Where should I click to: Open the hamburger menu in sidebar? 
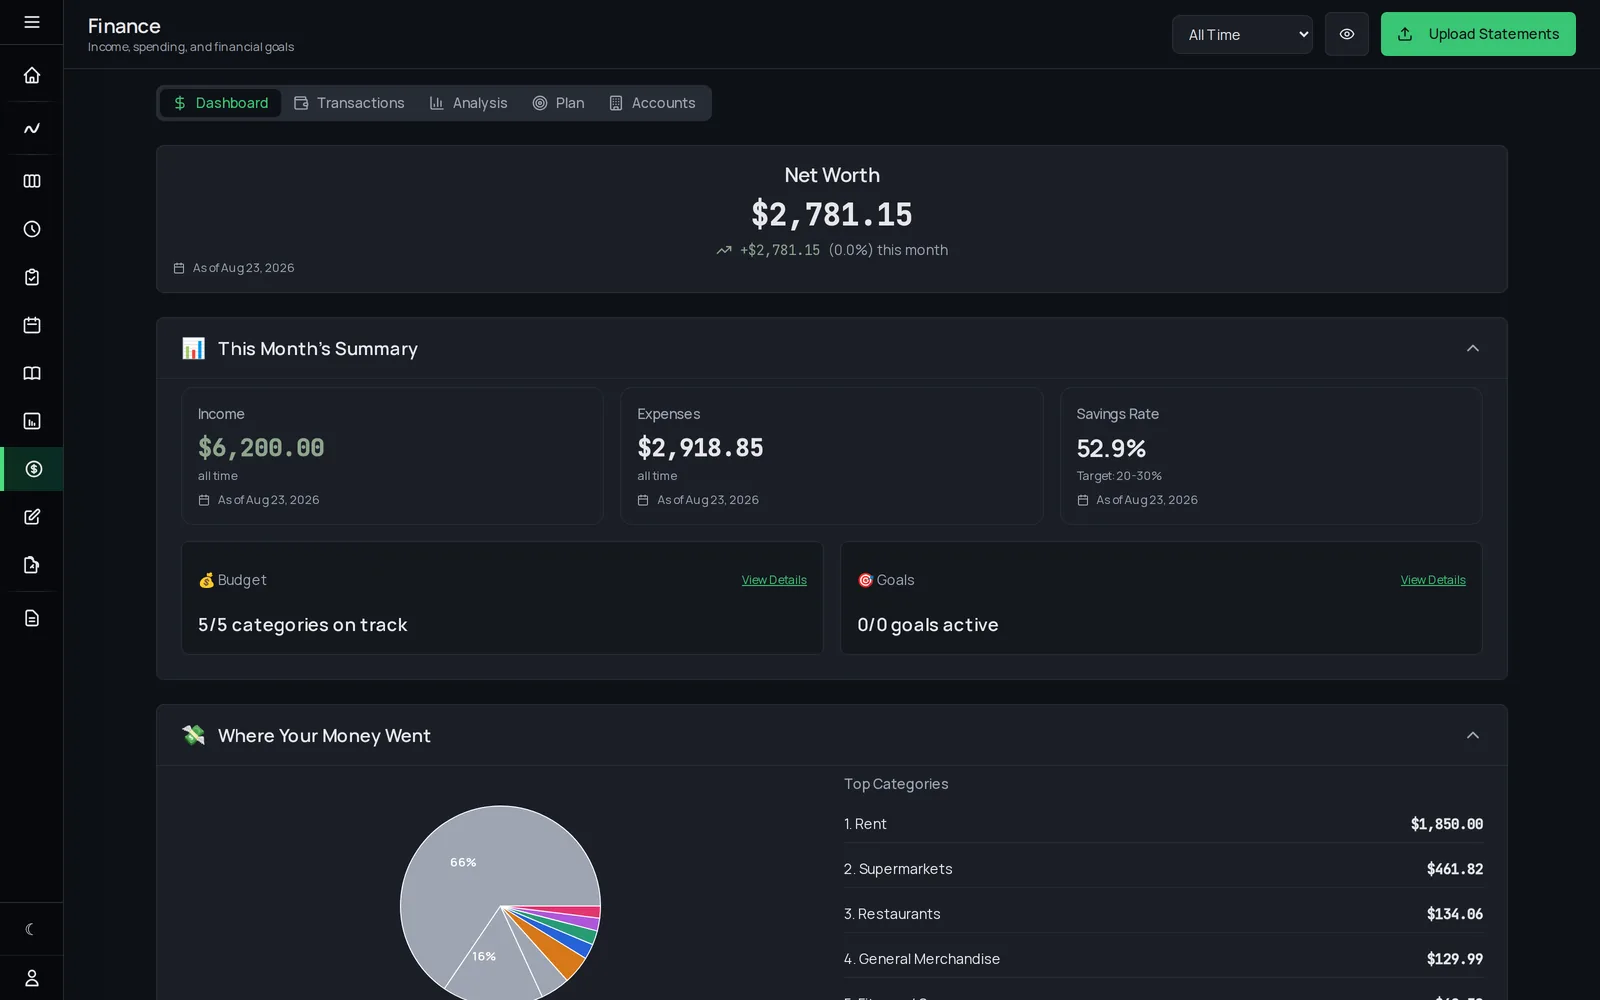click(32, 22)
